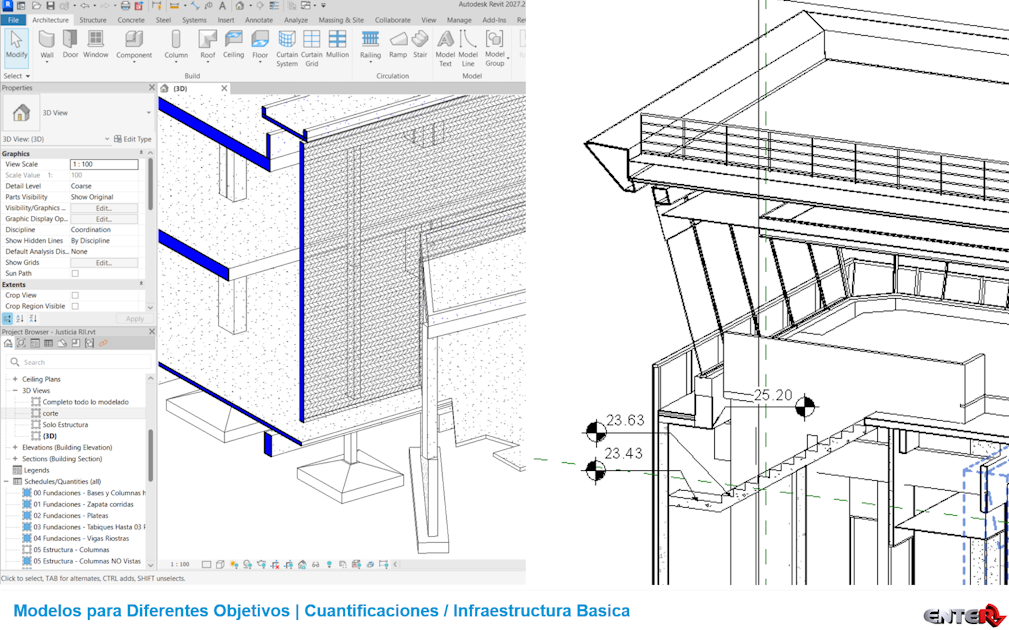The width and height of the screenshot is (1009, 630).
Task: Switch to the Structure ribbon tab
Action: (x=93, y=20)
